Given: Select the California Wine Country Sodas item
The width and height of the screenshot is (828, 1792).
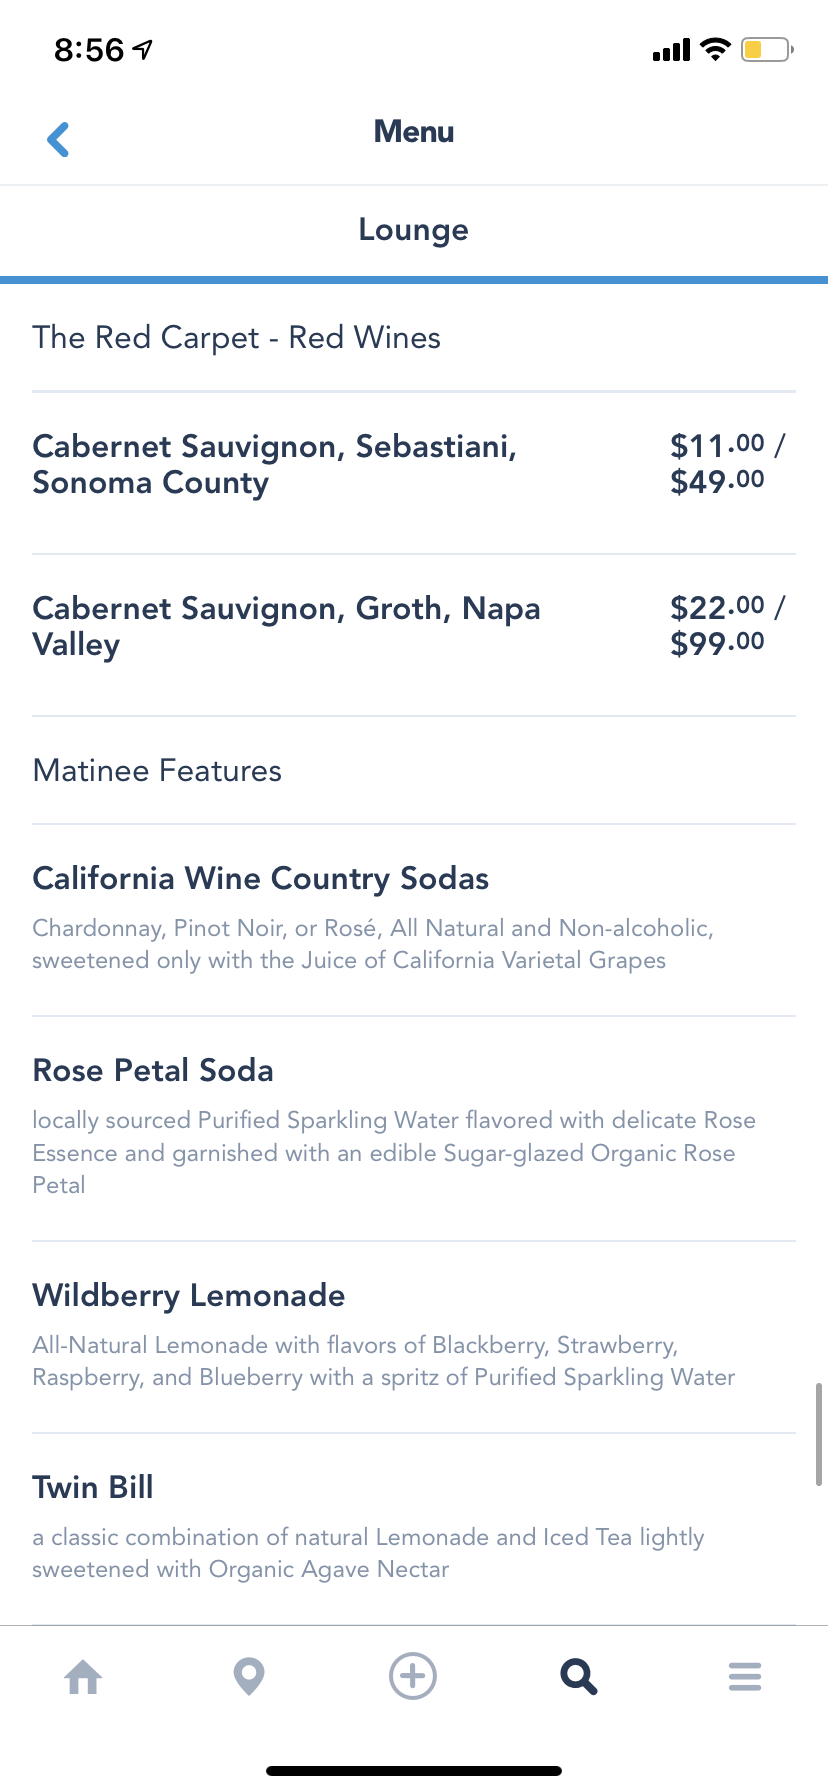Looking at the screenshot, I should [x=261, y=879].
